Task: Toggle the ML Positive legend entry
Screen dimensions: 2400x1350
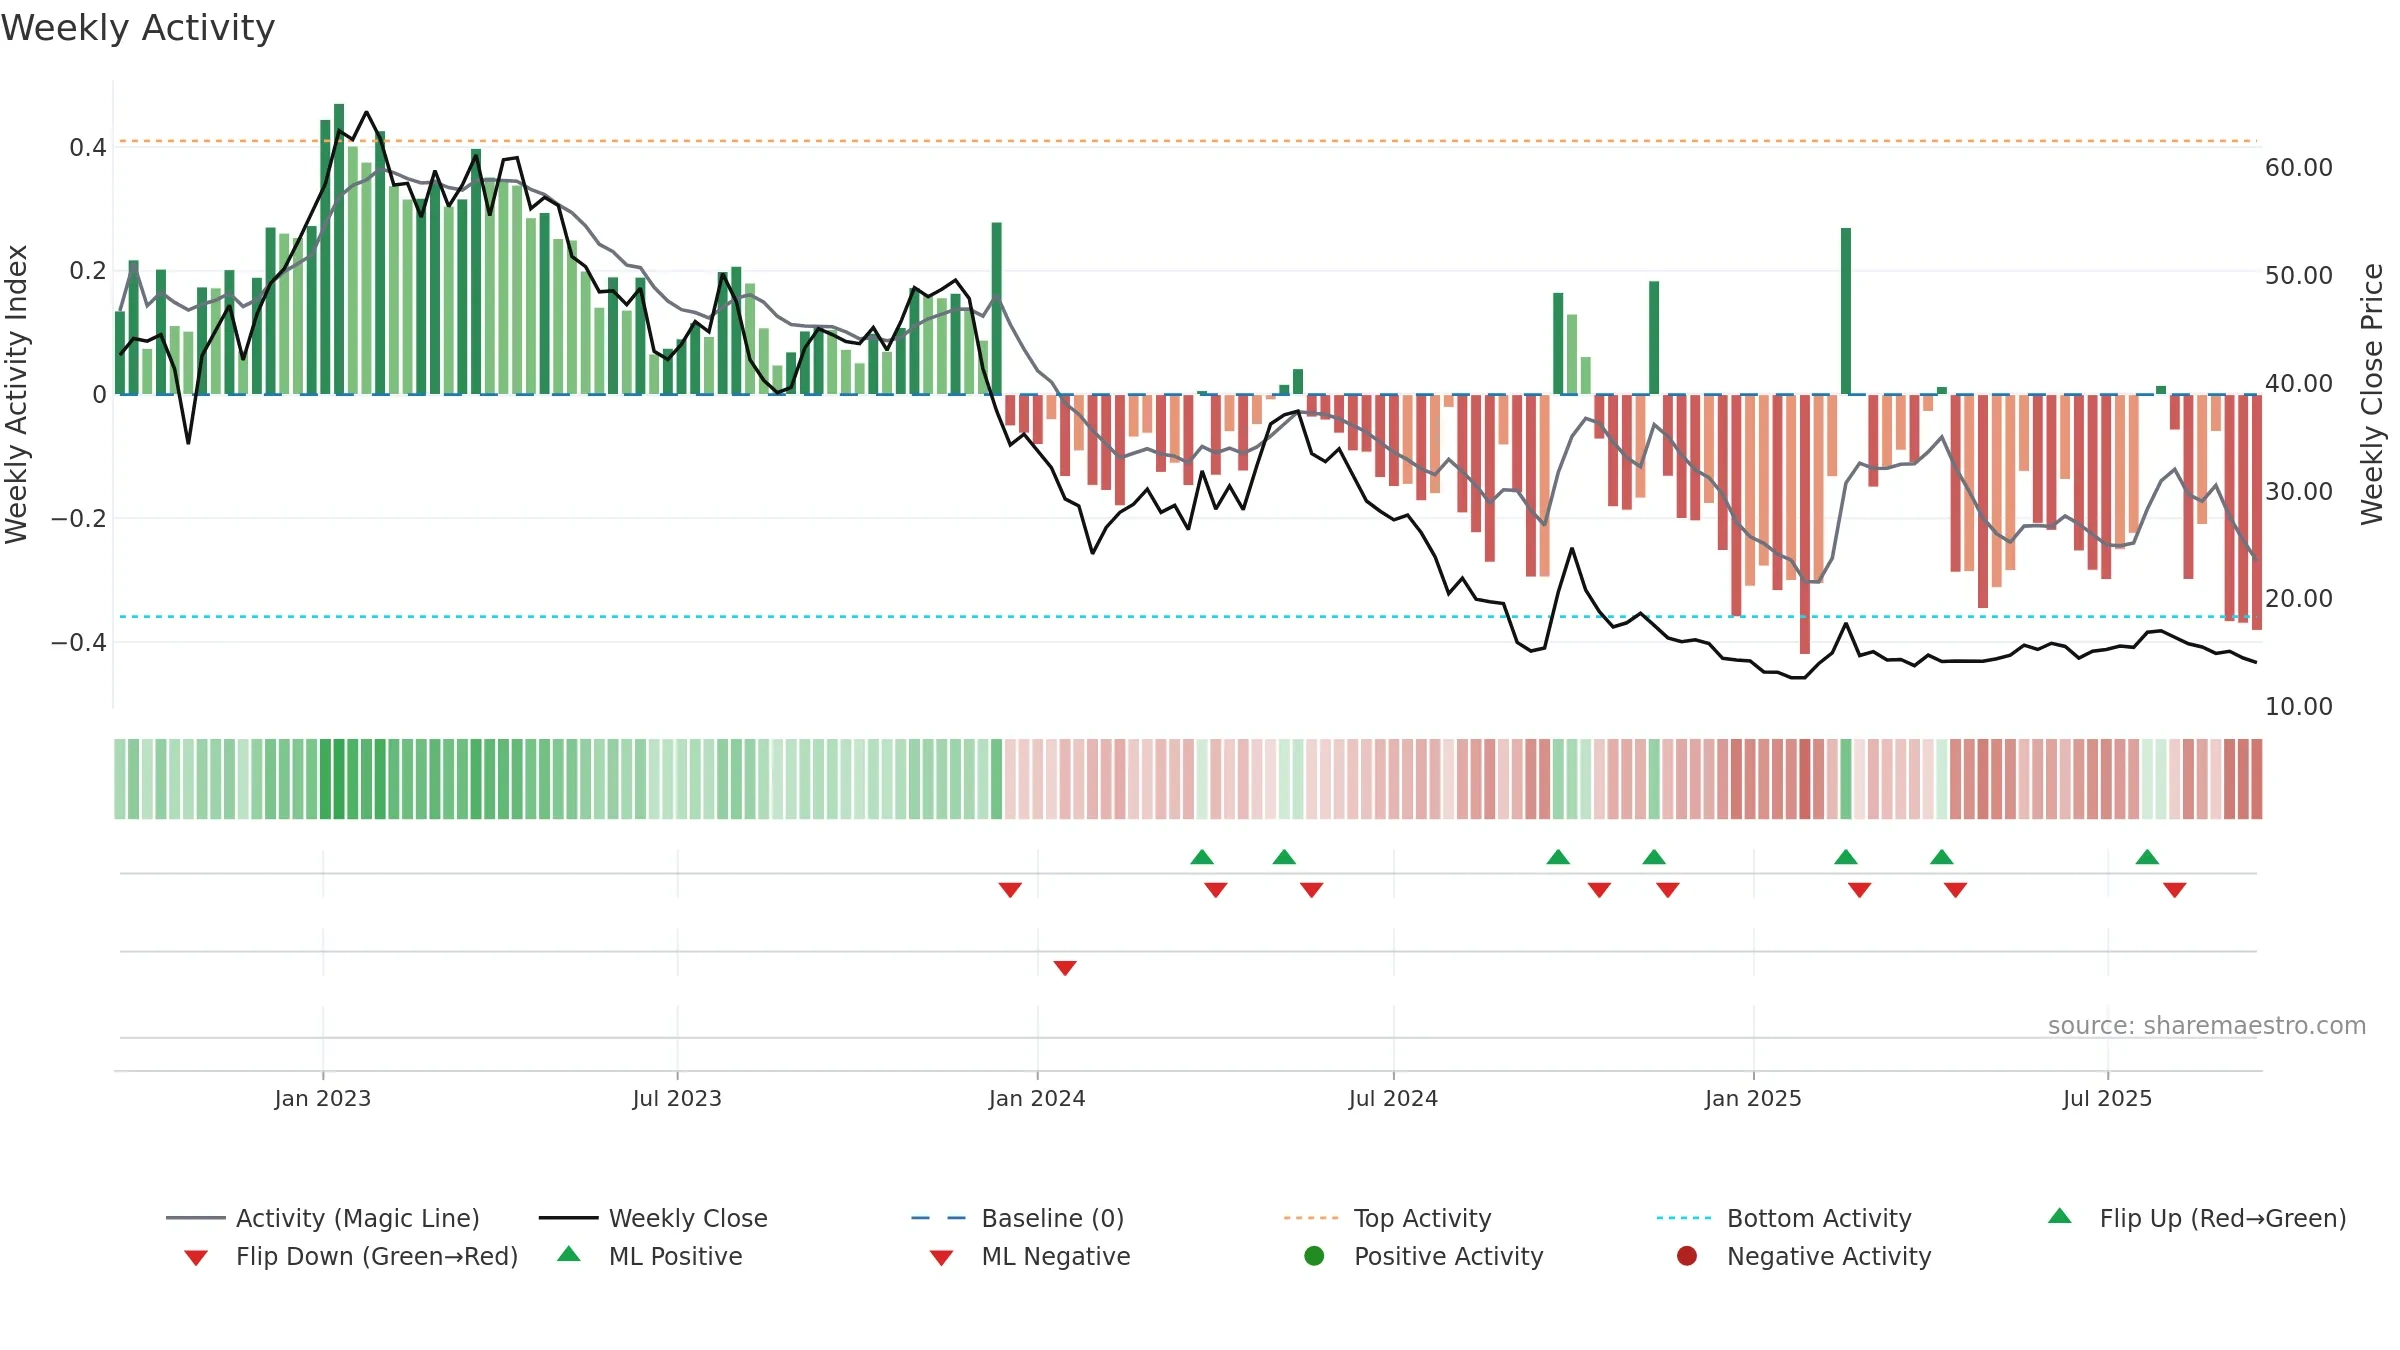Action: [x=650, y=1256]
